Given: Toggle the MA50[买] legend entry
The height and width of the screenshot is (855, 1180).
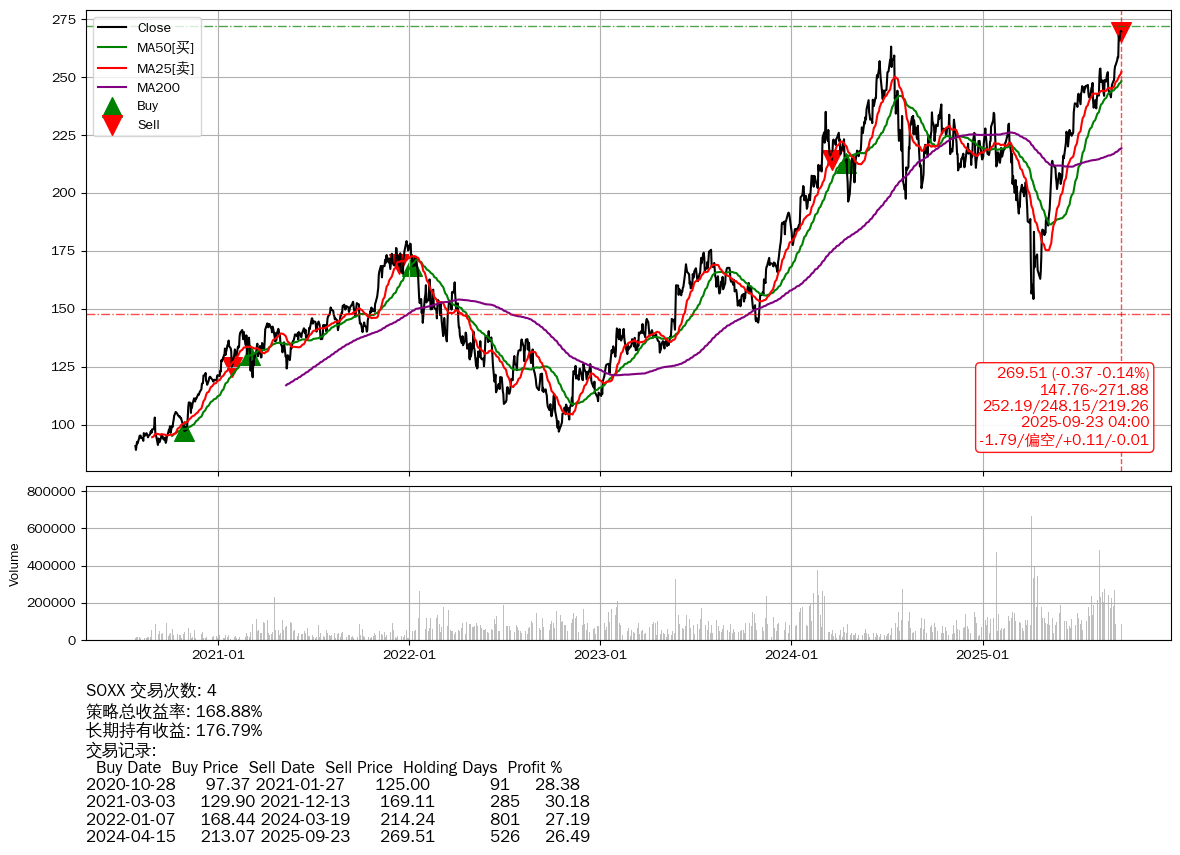Looking at the screenshot, I should [165, 47].
